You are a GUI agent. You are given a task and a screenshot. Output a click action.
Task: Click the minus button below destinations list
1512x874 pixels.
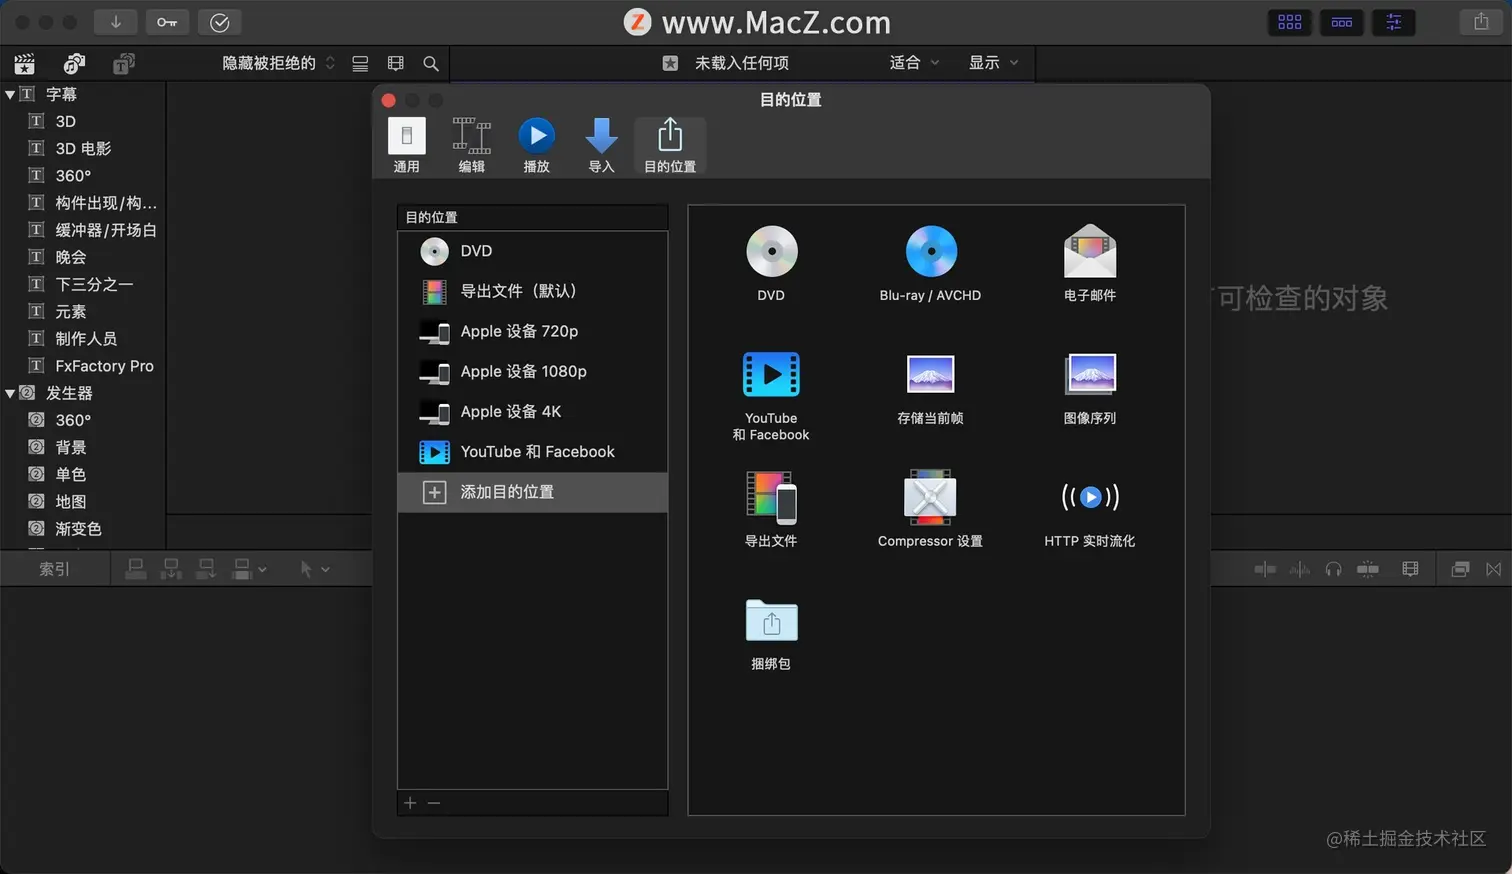434,803
